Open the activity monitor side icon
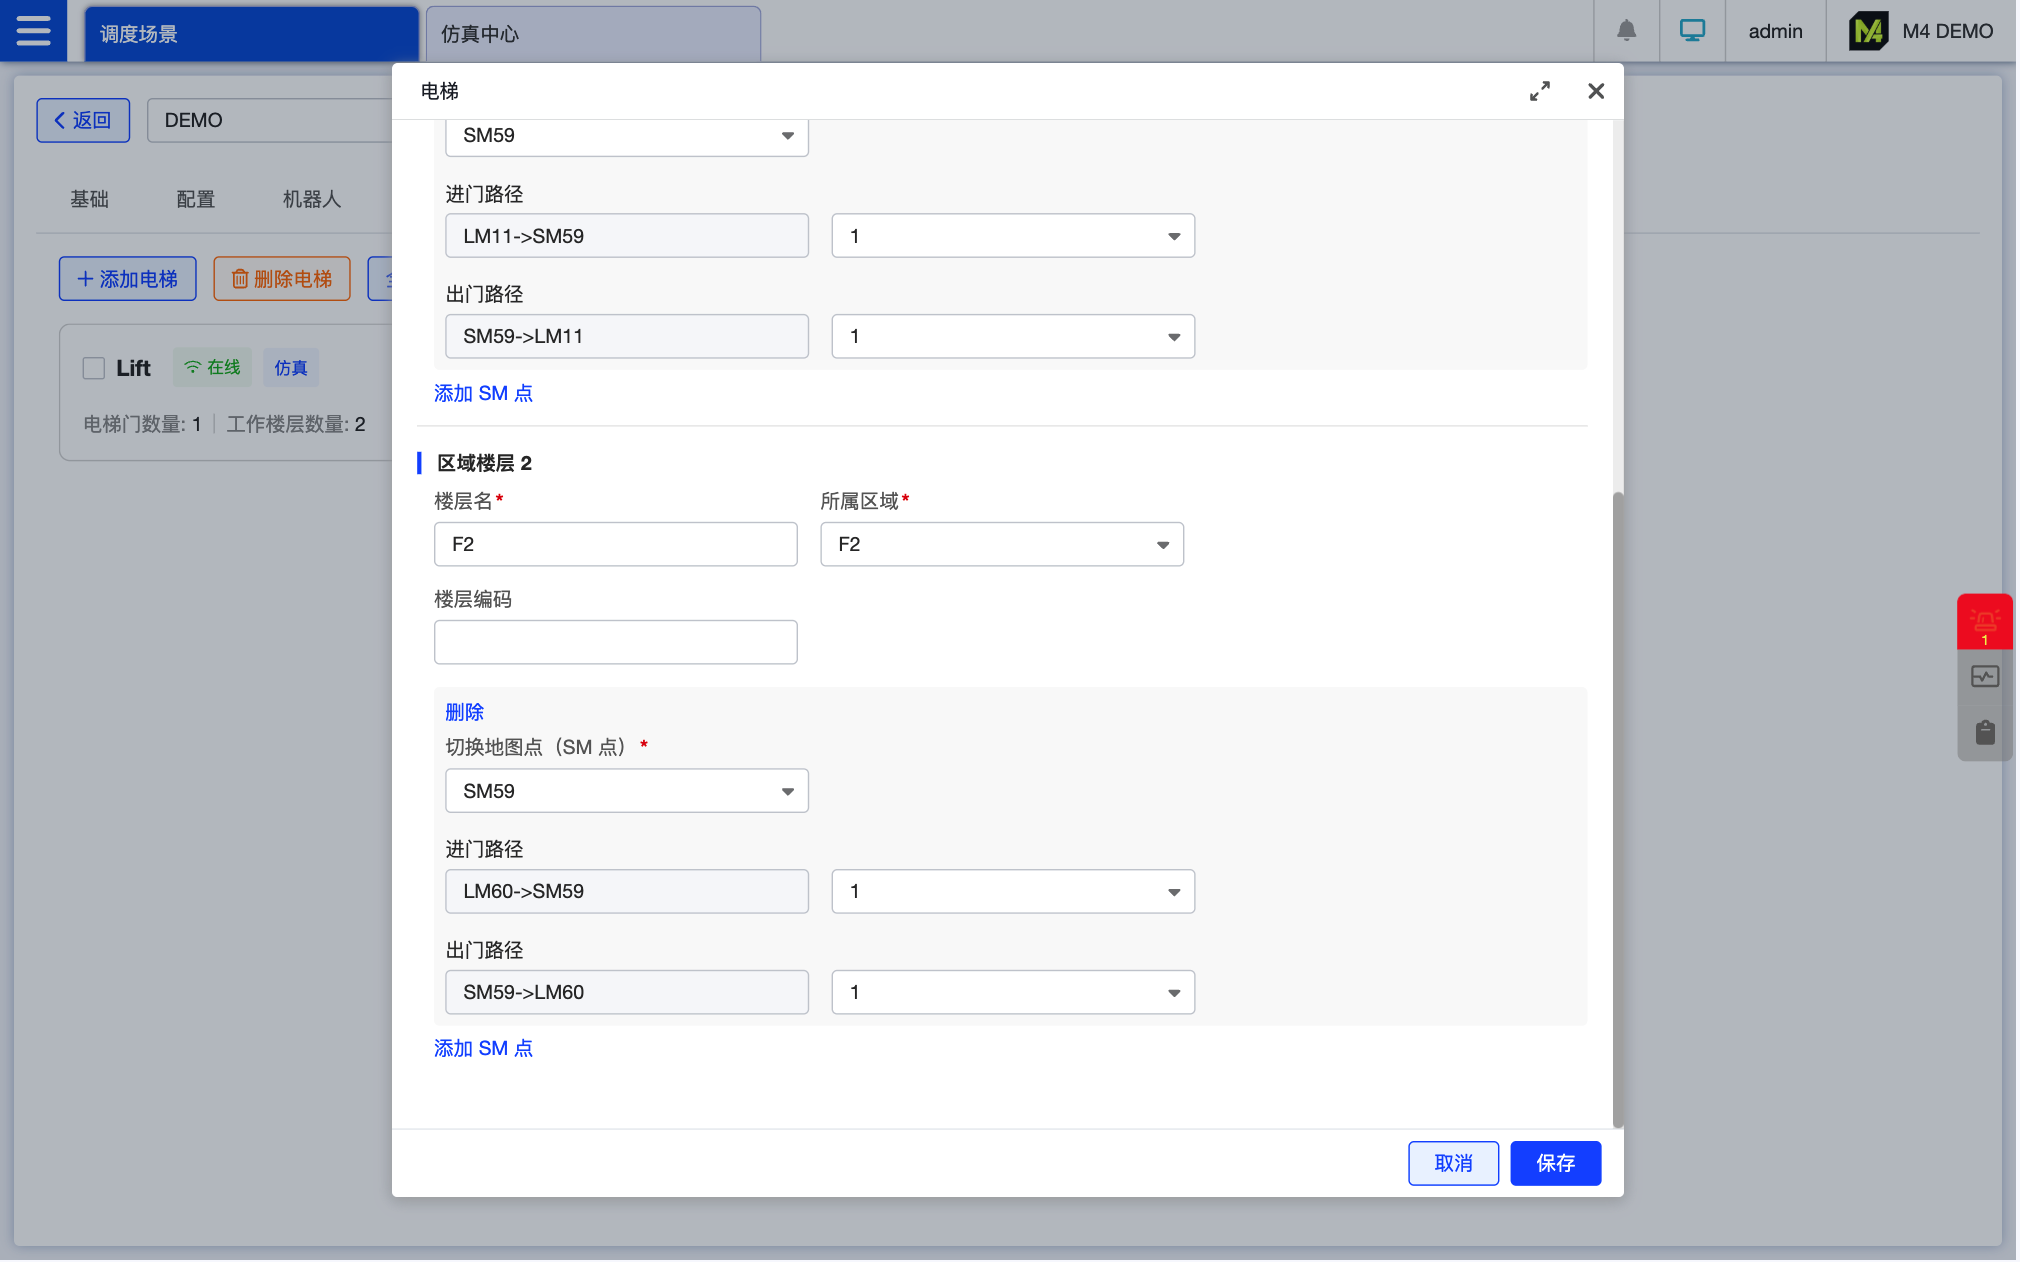2020x1262 pixels. click(1984, 677)
